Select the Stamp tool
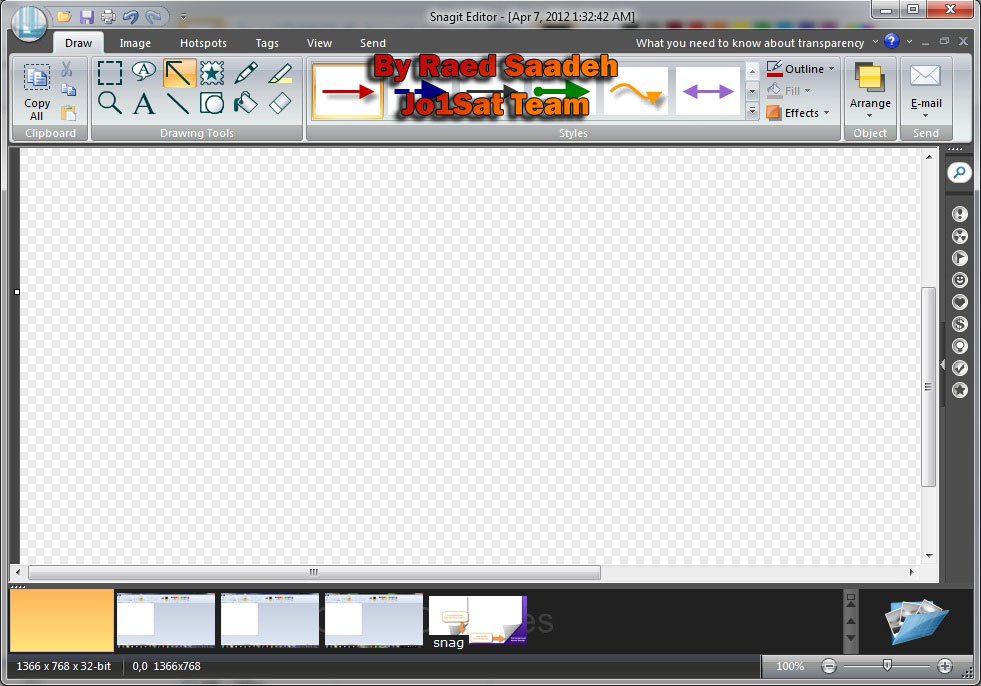The height and width of the screenshot is (686, 981). 212,73
